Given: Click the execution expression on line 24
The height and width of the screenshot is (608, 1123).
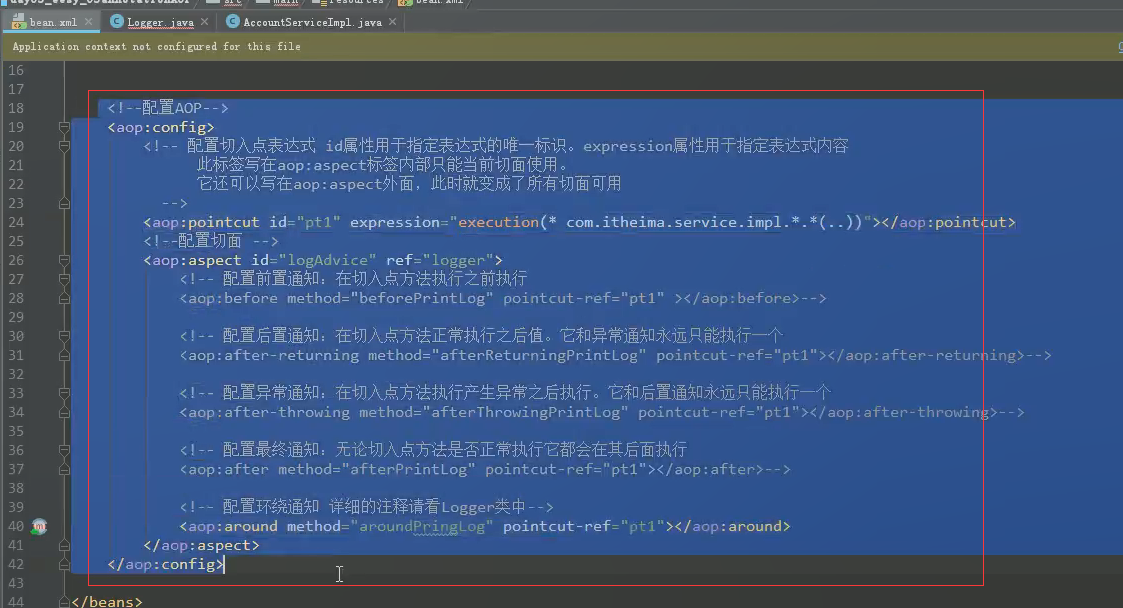Looking at the screenshot, I should (660, 222).
